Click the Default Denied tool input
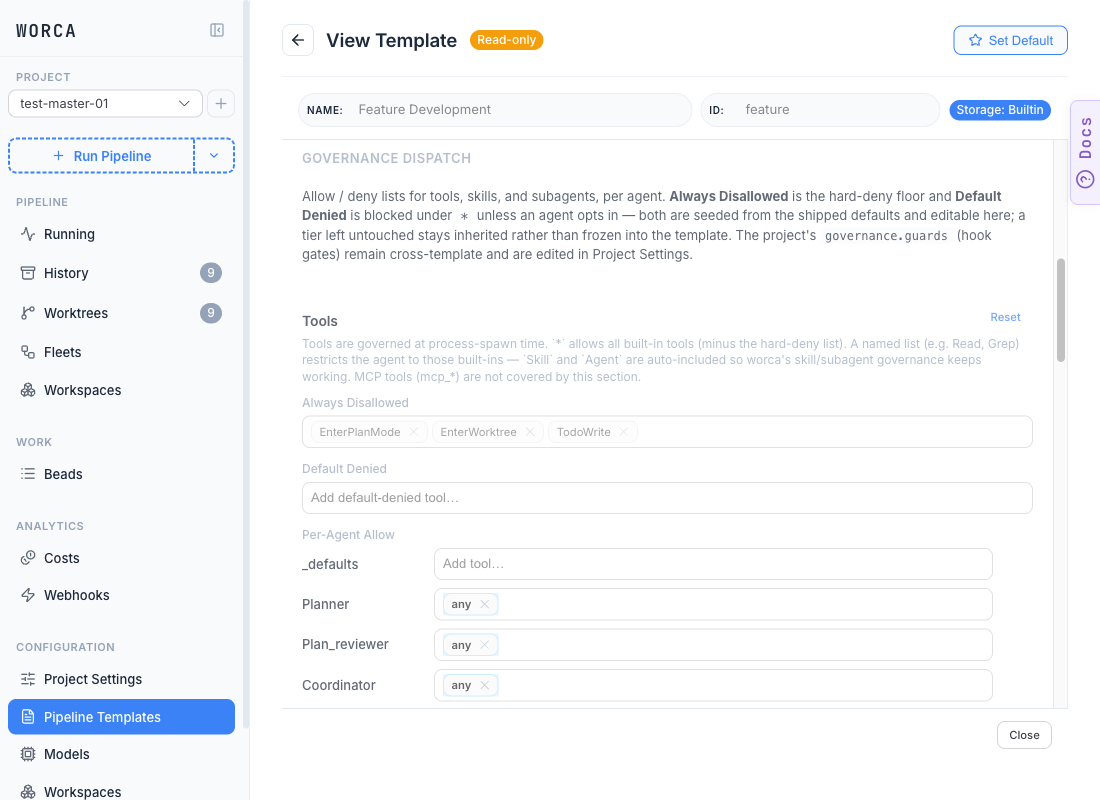This screenshot has height=800, width=1100. coord(667,498)
